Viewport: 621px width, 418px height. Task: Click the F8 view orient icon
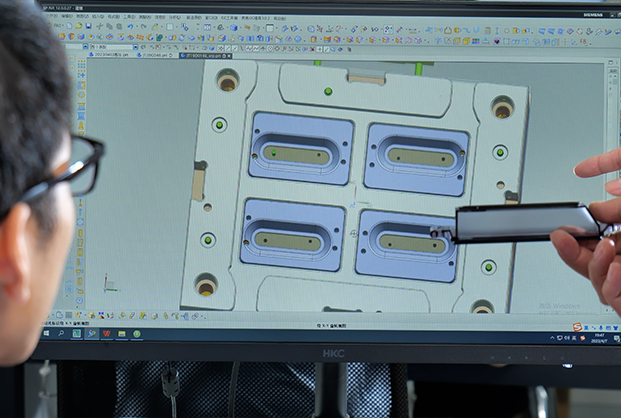pos(583,41)
